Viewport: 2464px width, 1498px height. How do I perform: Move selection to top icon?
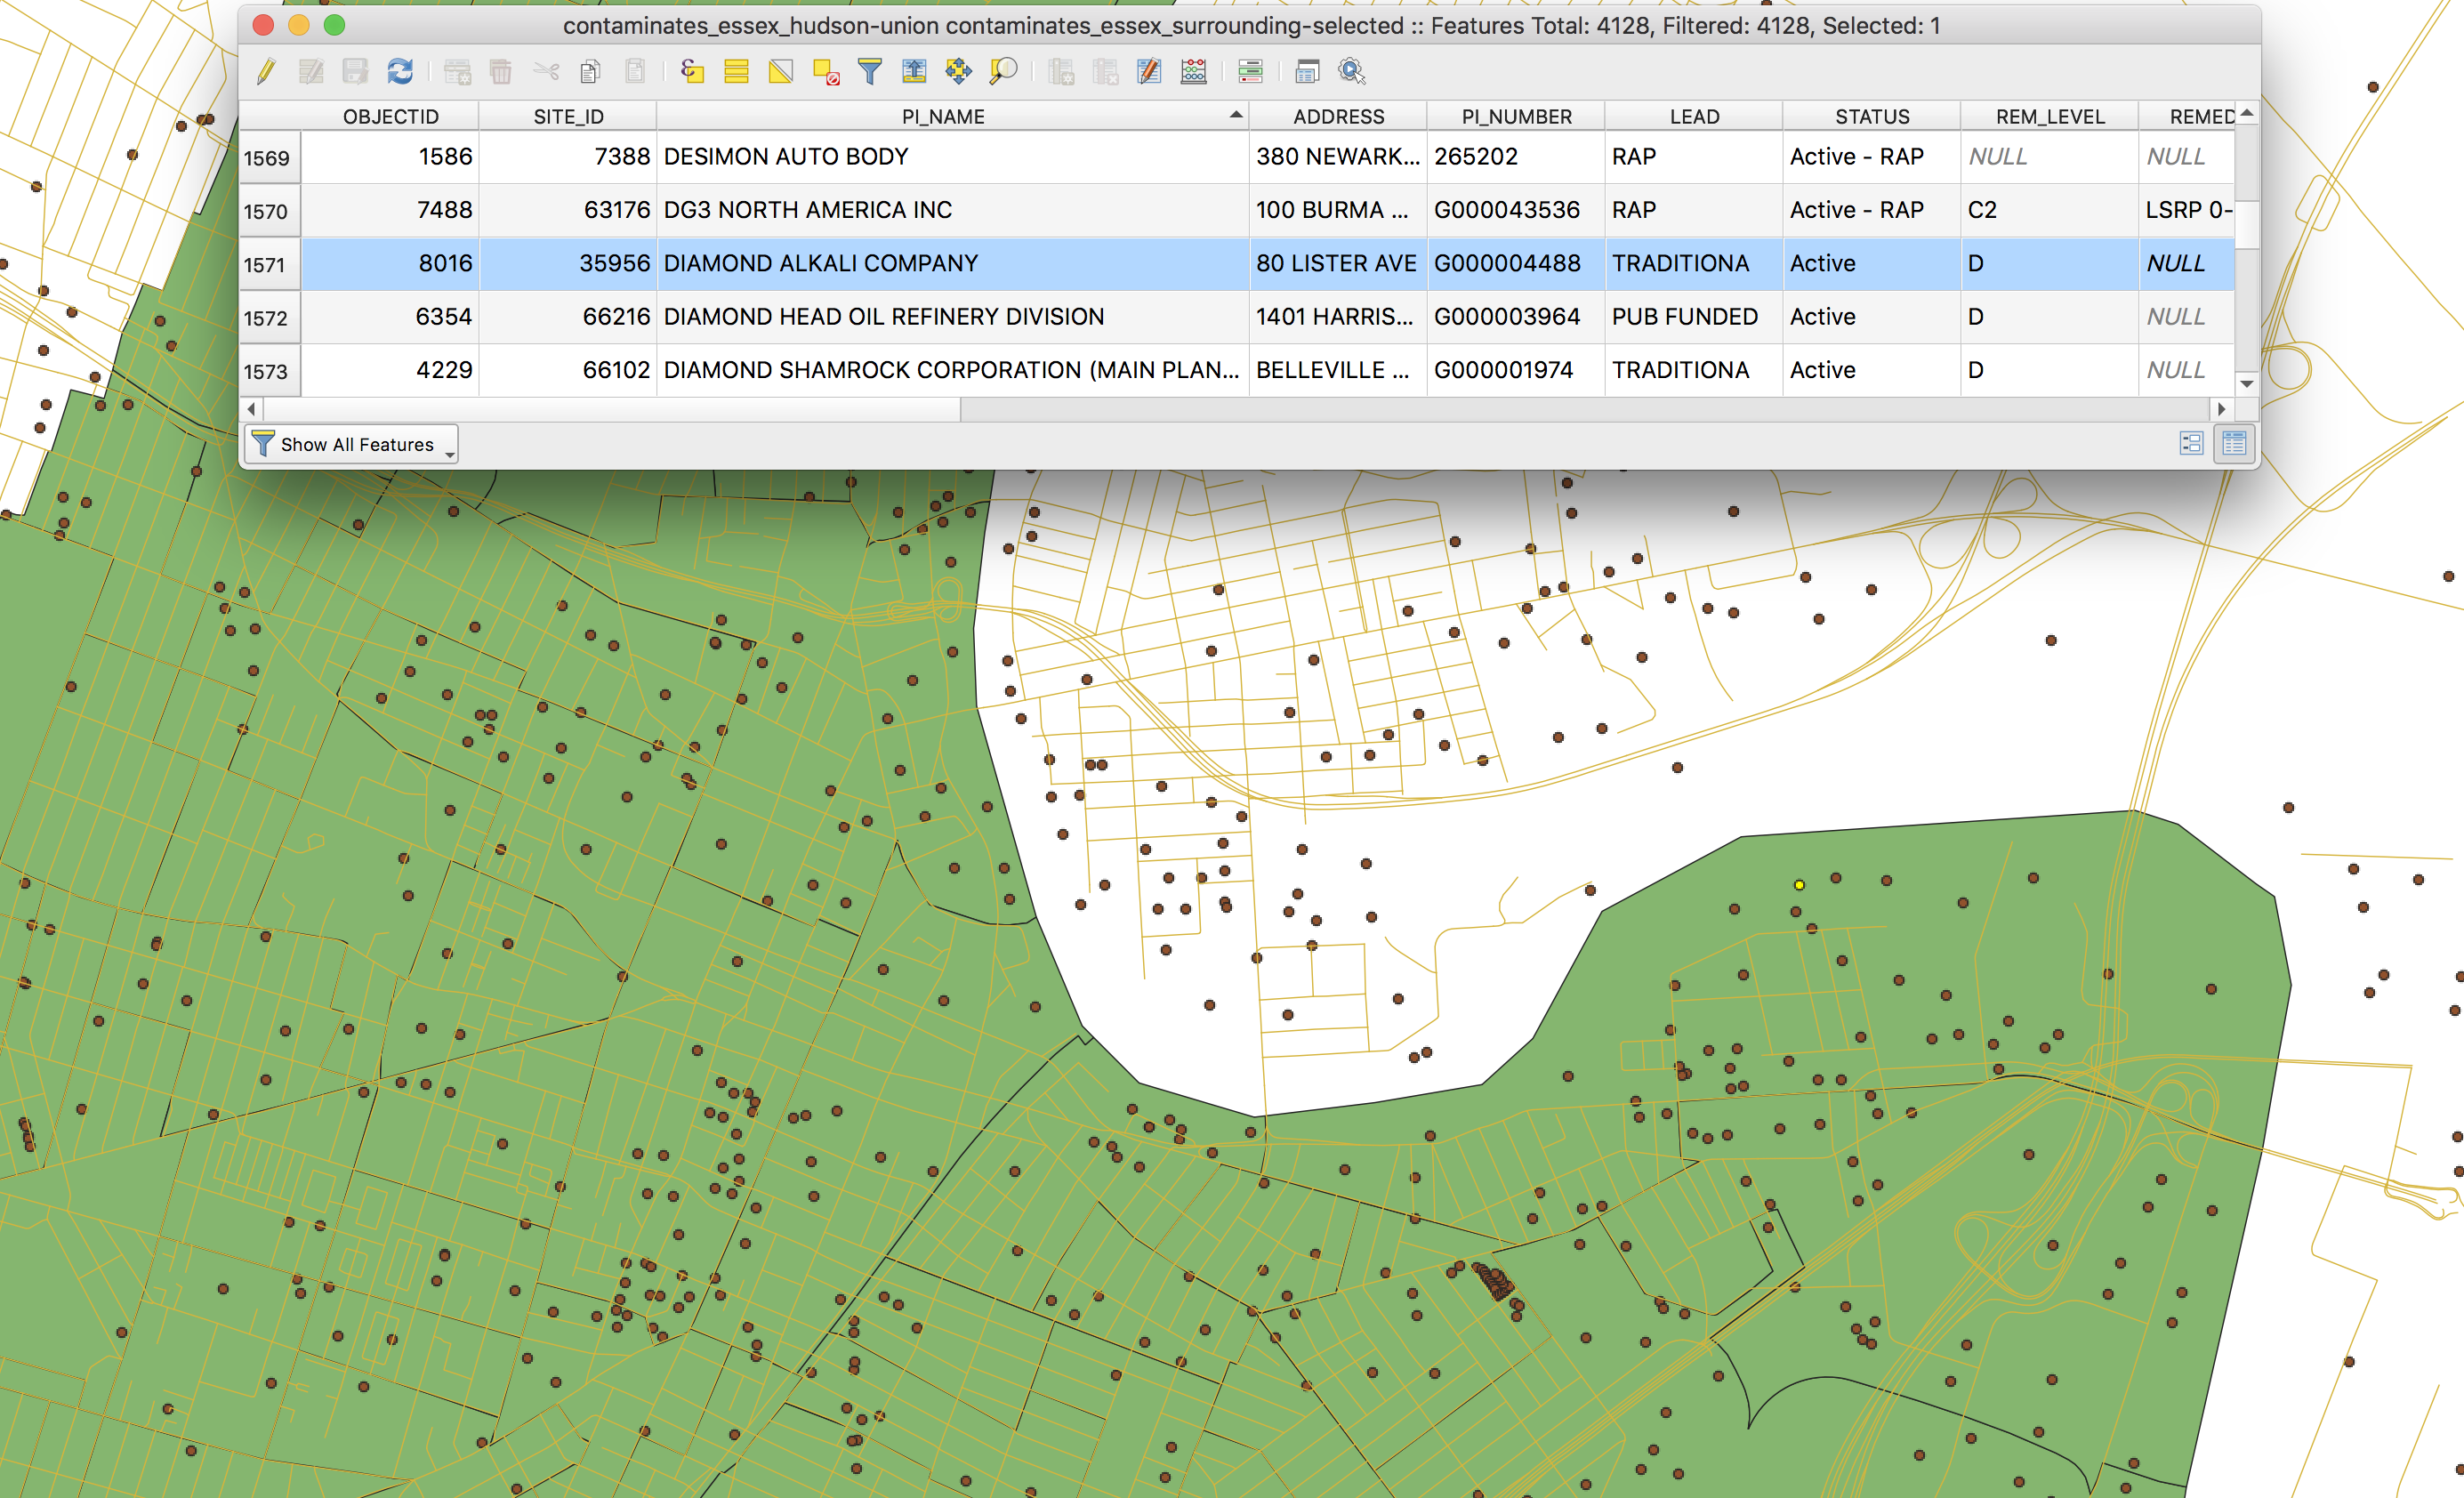914,71
